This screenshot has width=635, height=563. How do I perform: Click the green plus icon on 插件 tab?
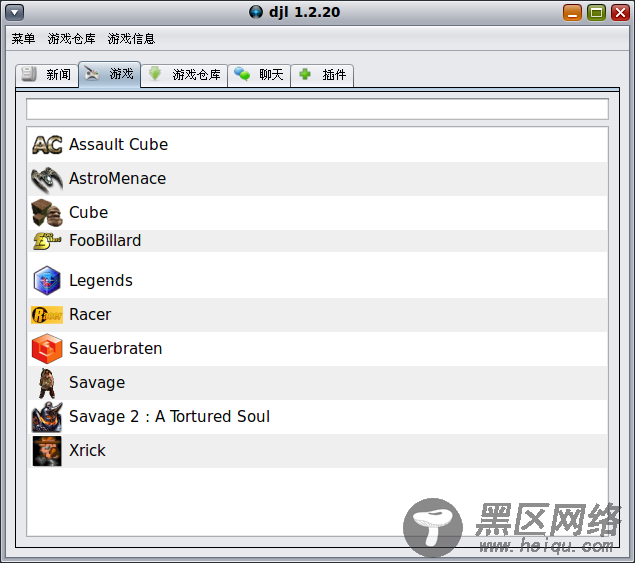[305, 74]
